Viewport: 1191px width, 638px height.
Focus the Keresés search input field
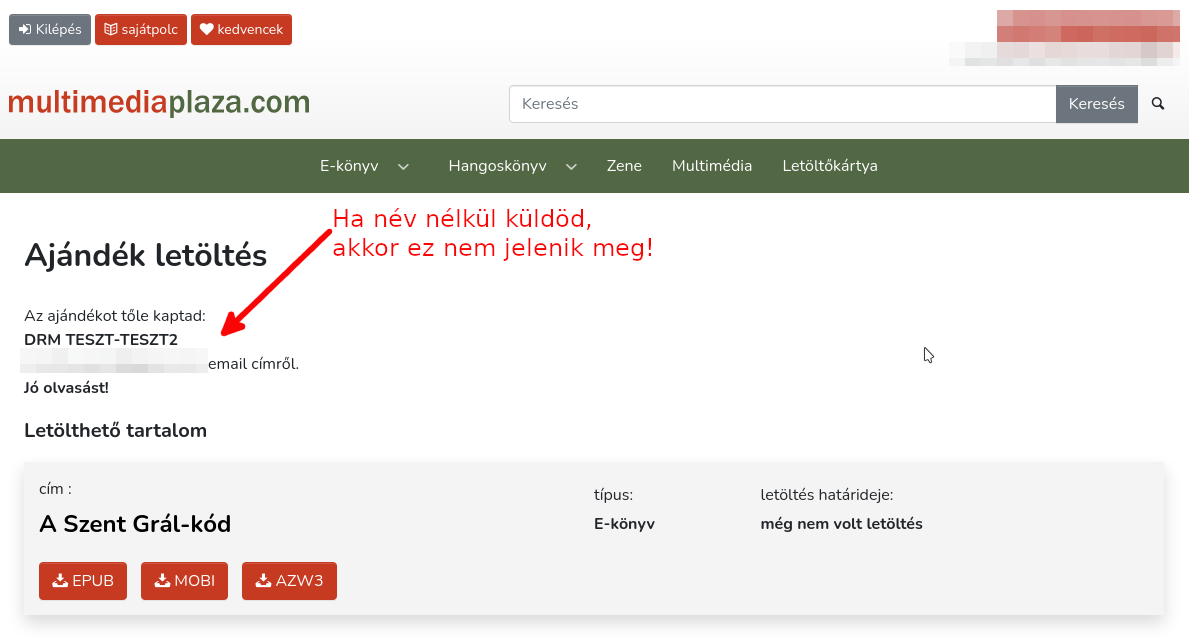pos(782,104)
